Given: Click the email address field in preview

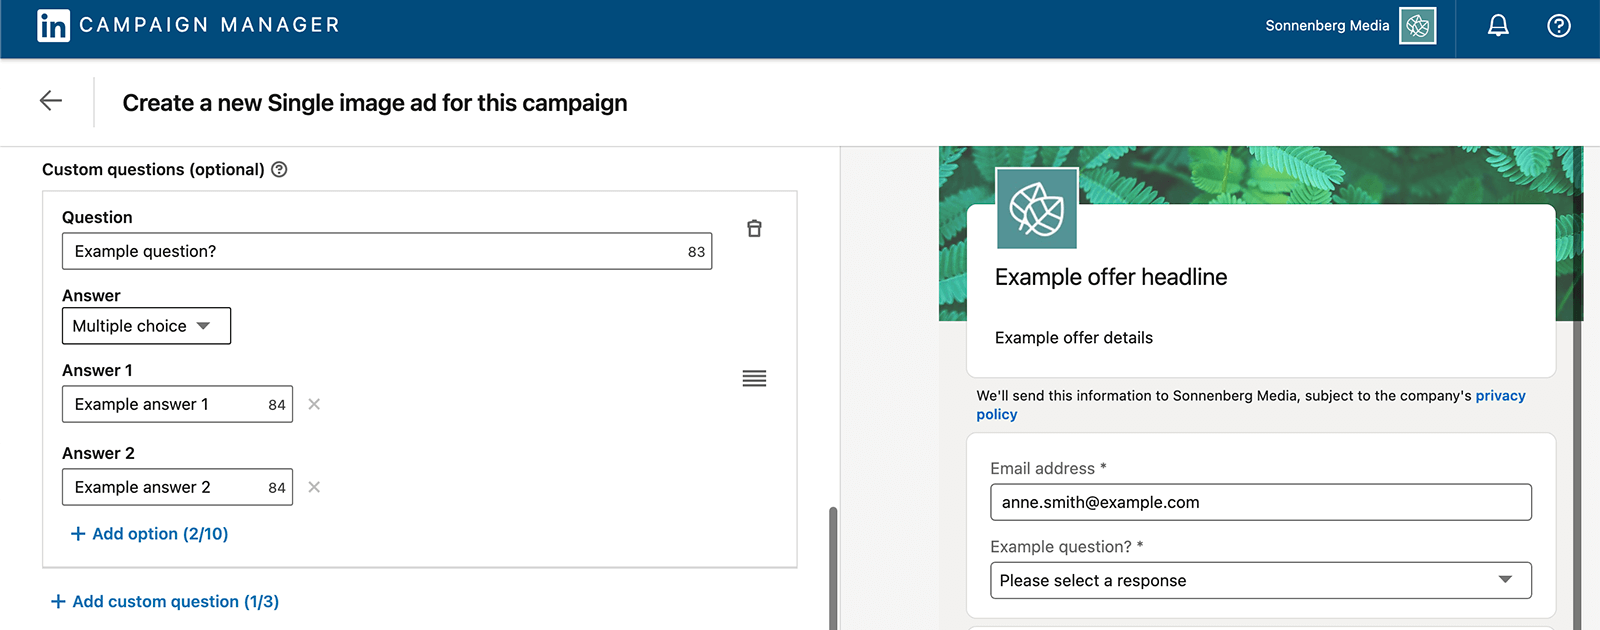Looking at the screenshot, I should click(x=1260, y=502).
